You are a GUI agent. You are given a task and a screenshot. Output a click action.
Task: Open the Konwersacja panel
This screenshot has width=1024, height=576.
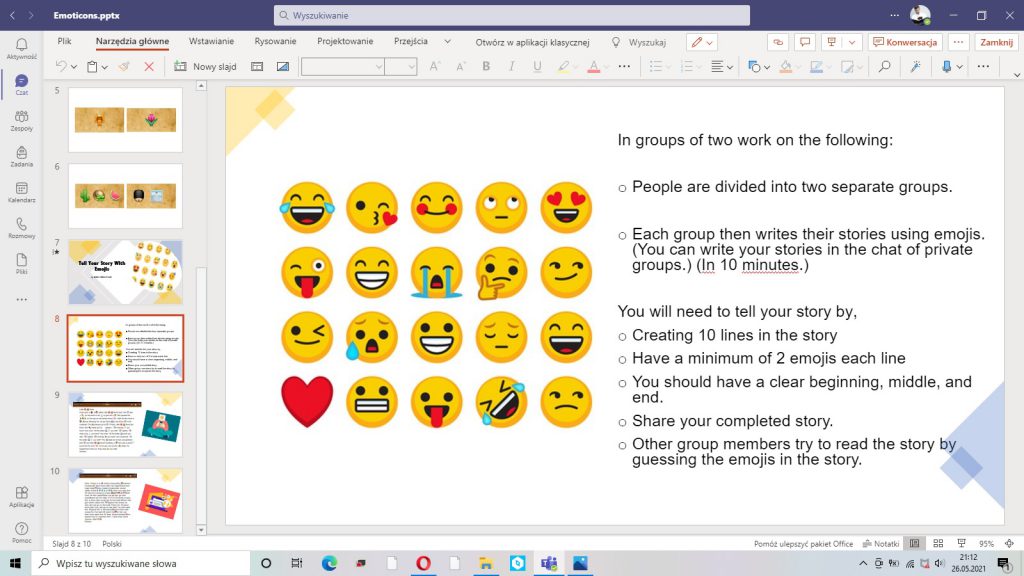pos(905,42)
